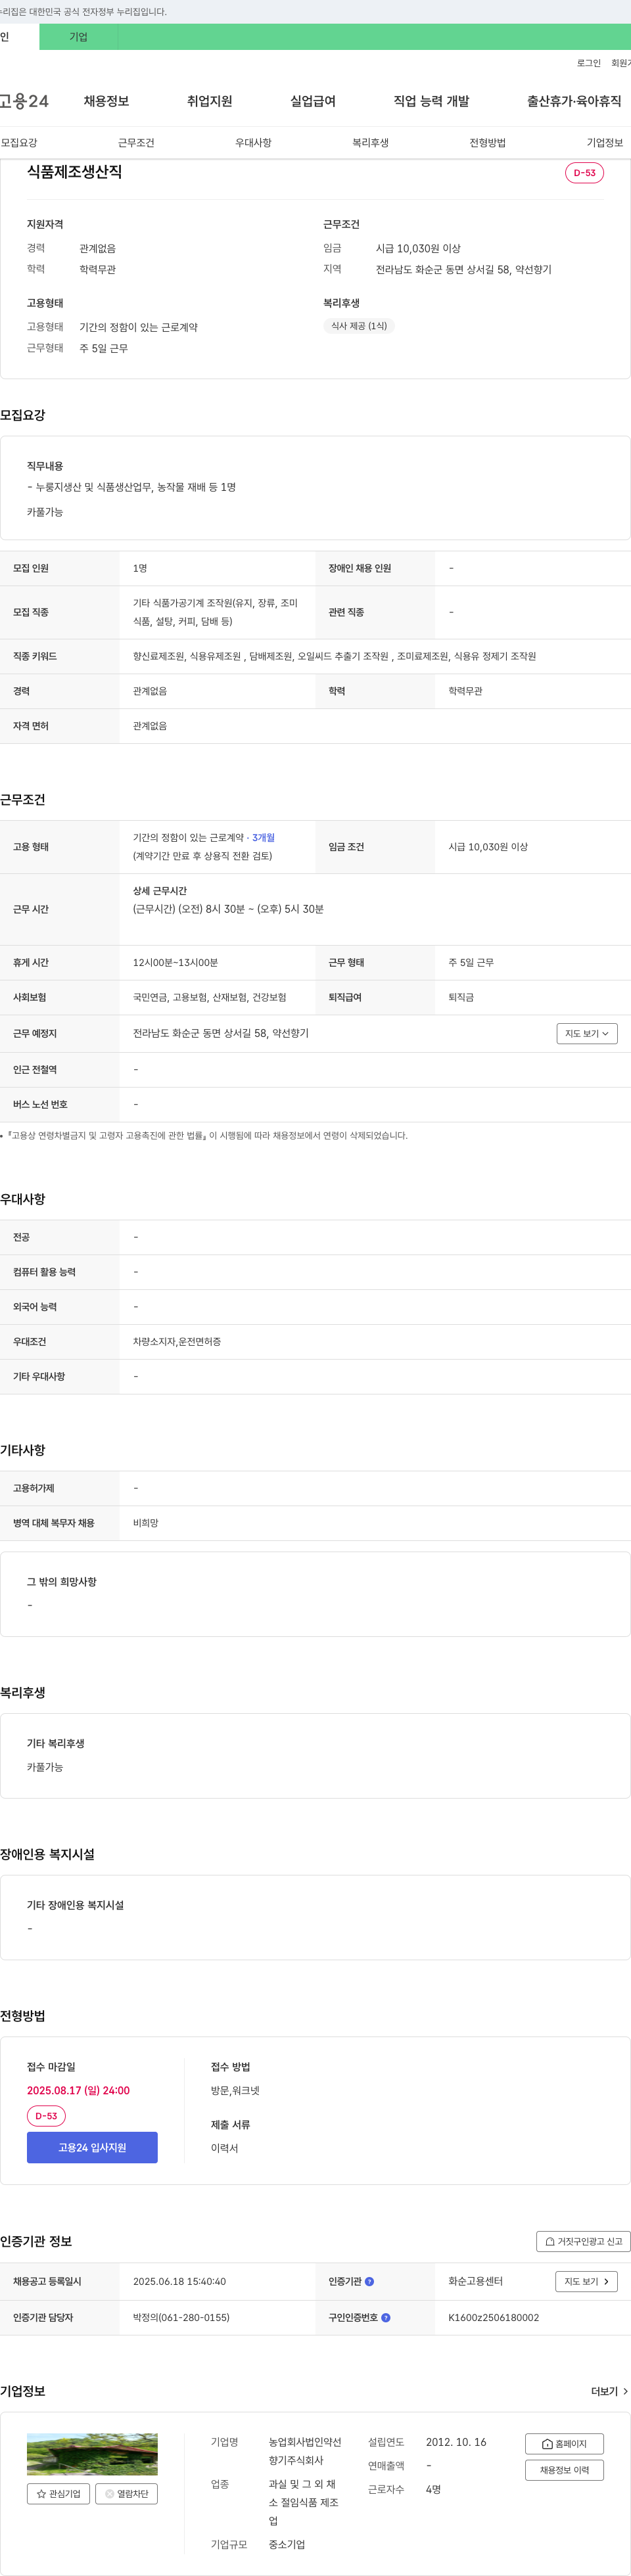Screen dimensions: 631x2576
Task: Click the 휴게 시간 value 12시00분~13시00분
Action: 175,963
